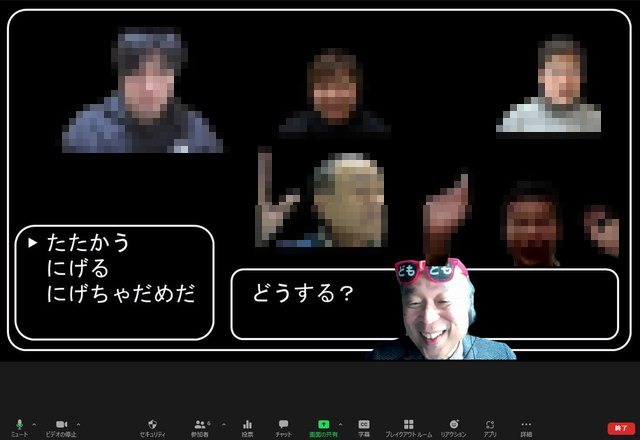This screenshot has height=440, width=640.
Task: Toggle 字幕 closed captions
Action: (364, 428)
